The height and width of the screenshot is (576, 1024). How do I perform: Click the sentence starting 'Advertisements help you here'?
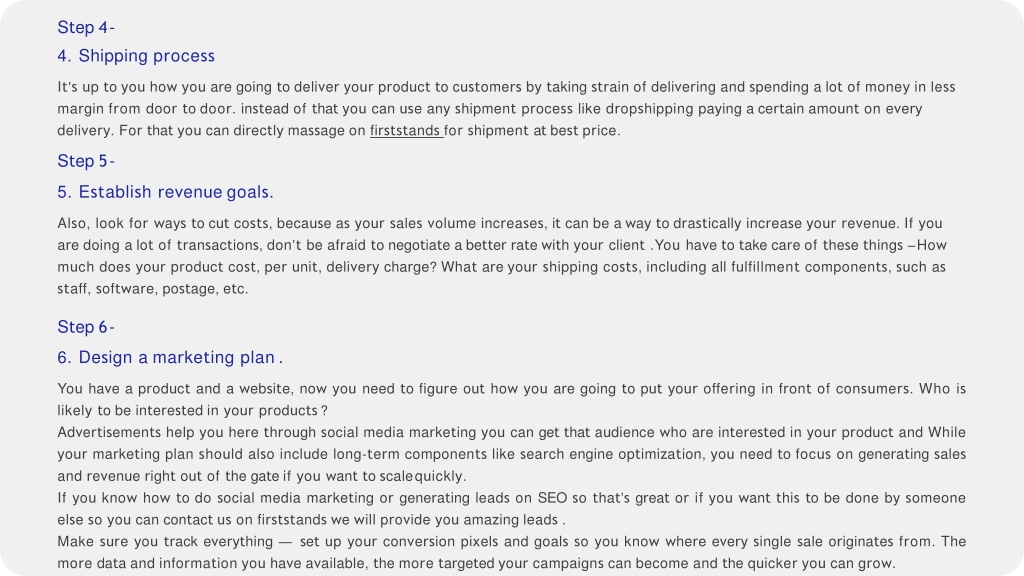(511, 455)
